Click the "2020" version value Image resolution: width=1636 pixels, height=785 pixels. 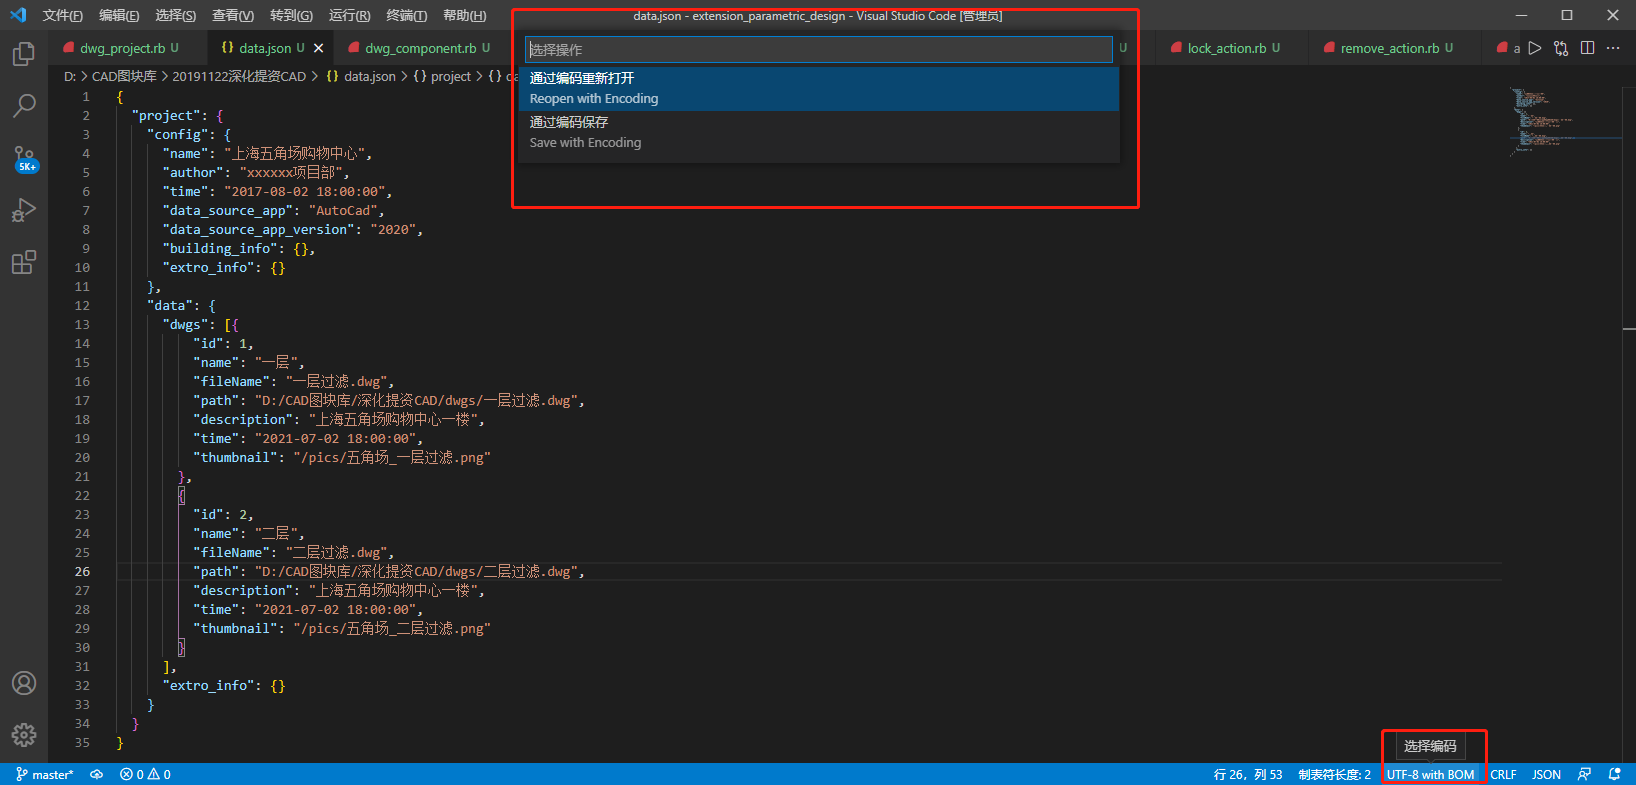point(393,230)
